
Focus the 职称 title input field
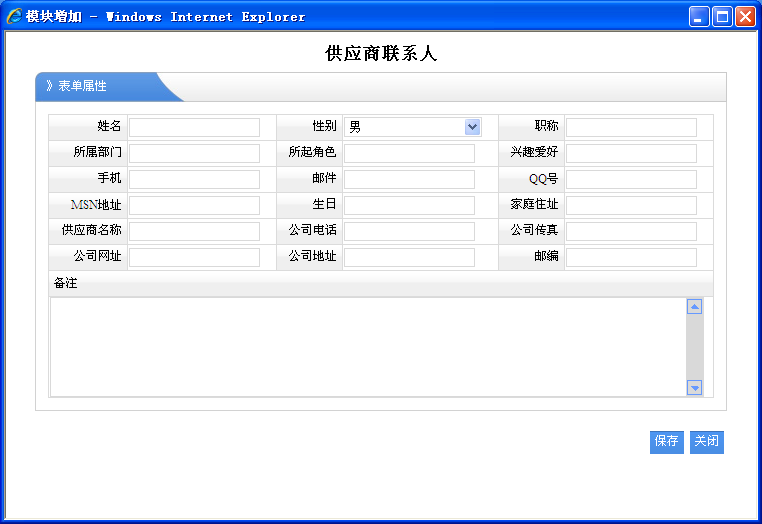point(631,127)
